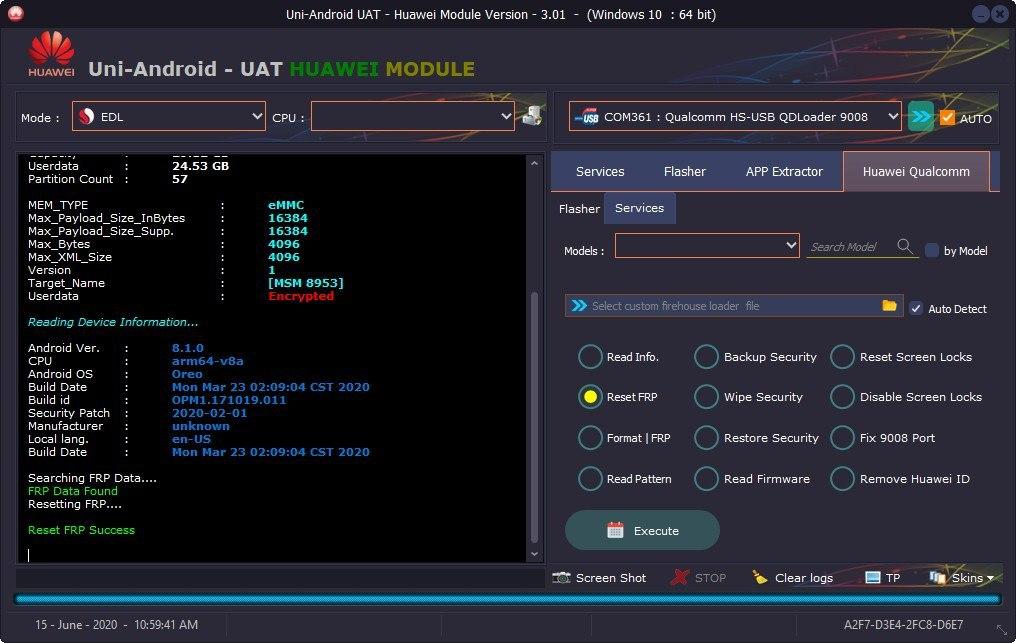
Task: Open the Huawei Qualcomm tab
Action: point(916,172)
